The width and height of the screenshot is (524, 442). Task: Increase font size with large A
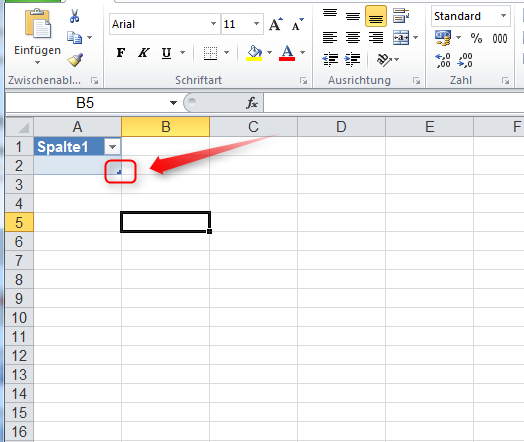(276, 24)
